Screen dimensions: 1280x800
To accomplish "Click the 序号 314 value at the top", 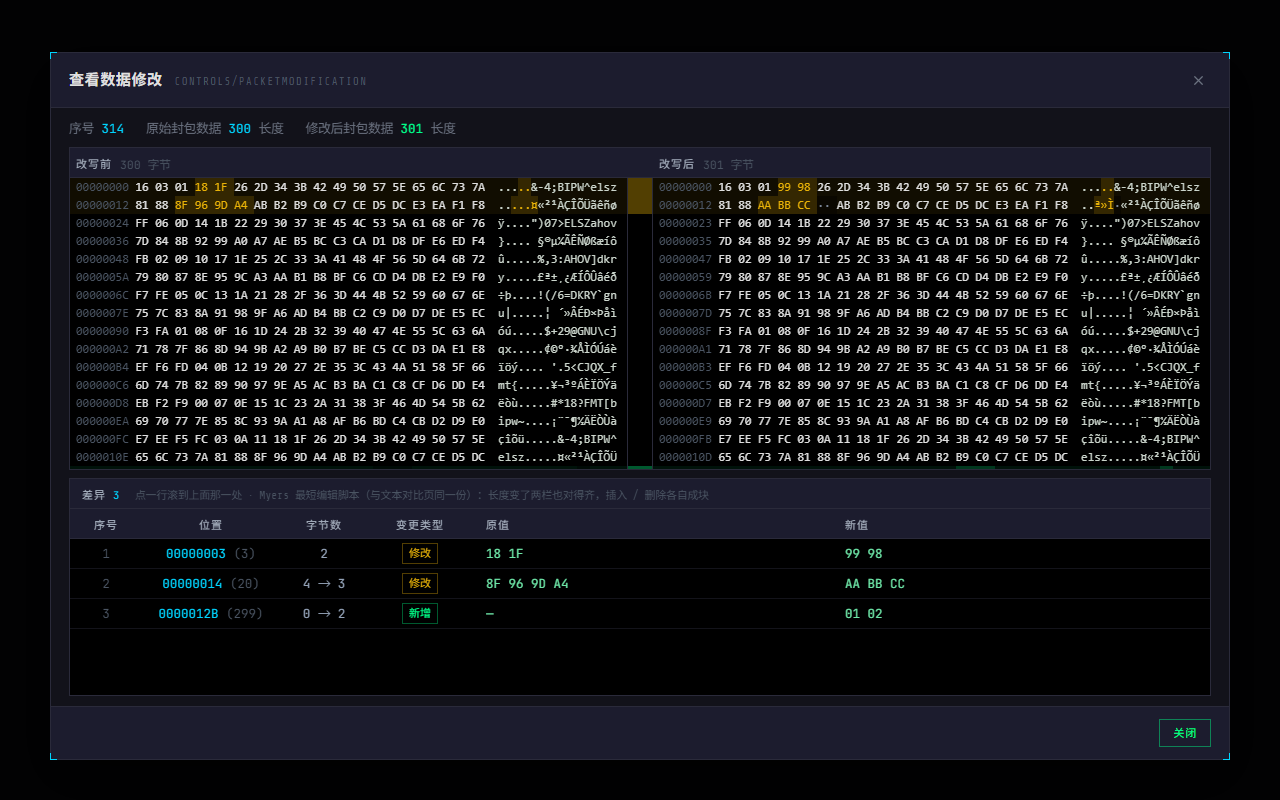I will (113, 128).
